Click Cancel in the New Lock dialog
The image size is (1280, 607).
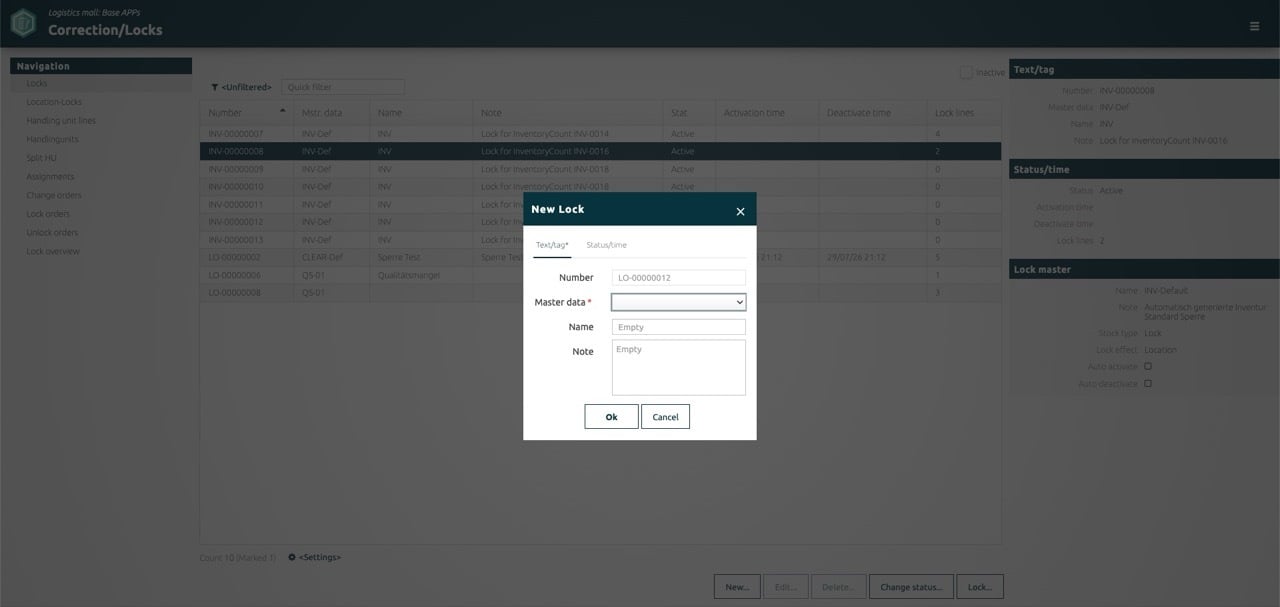(665, 417)
